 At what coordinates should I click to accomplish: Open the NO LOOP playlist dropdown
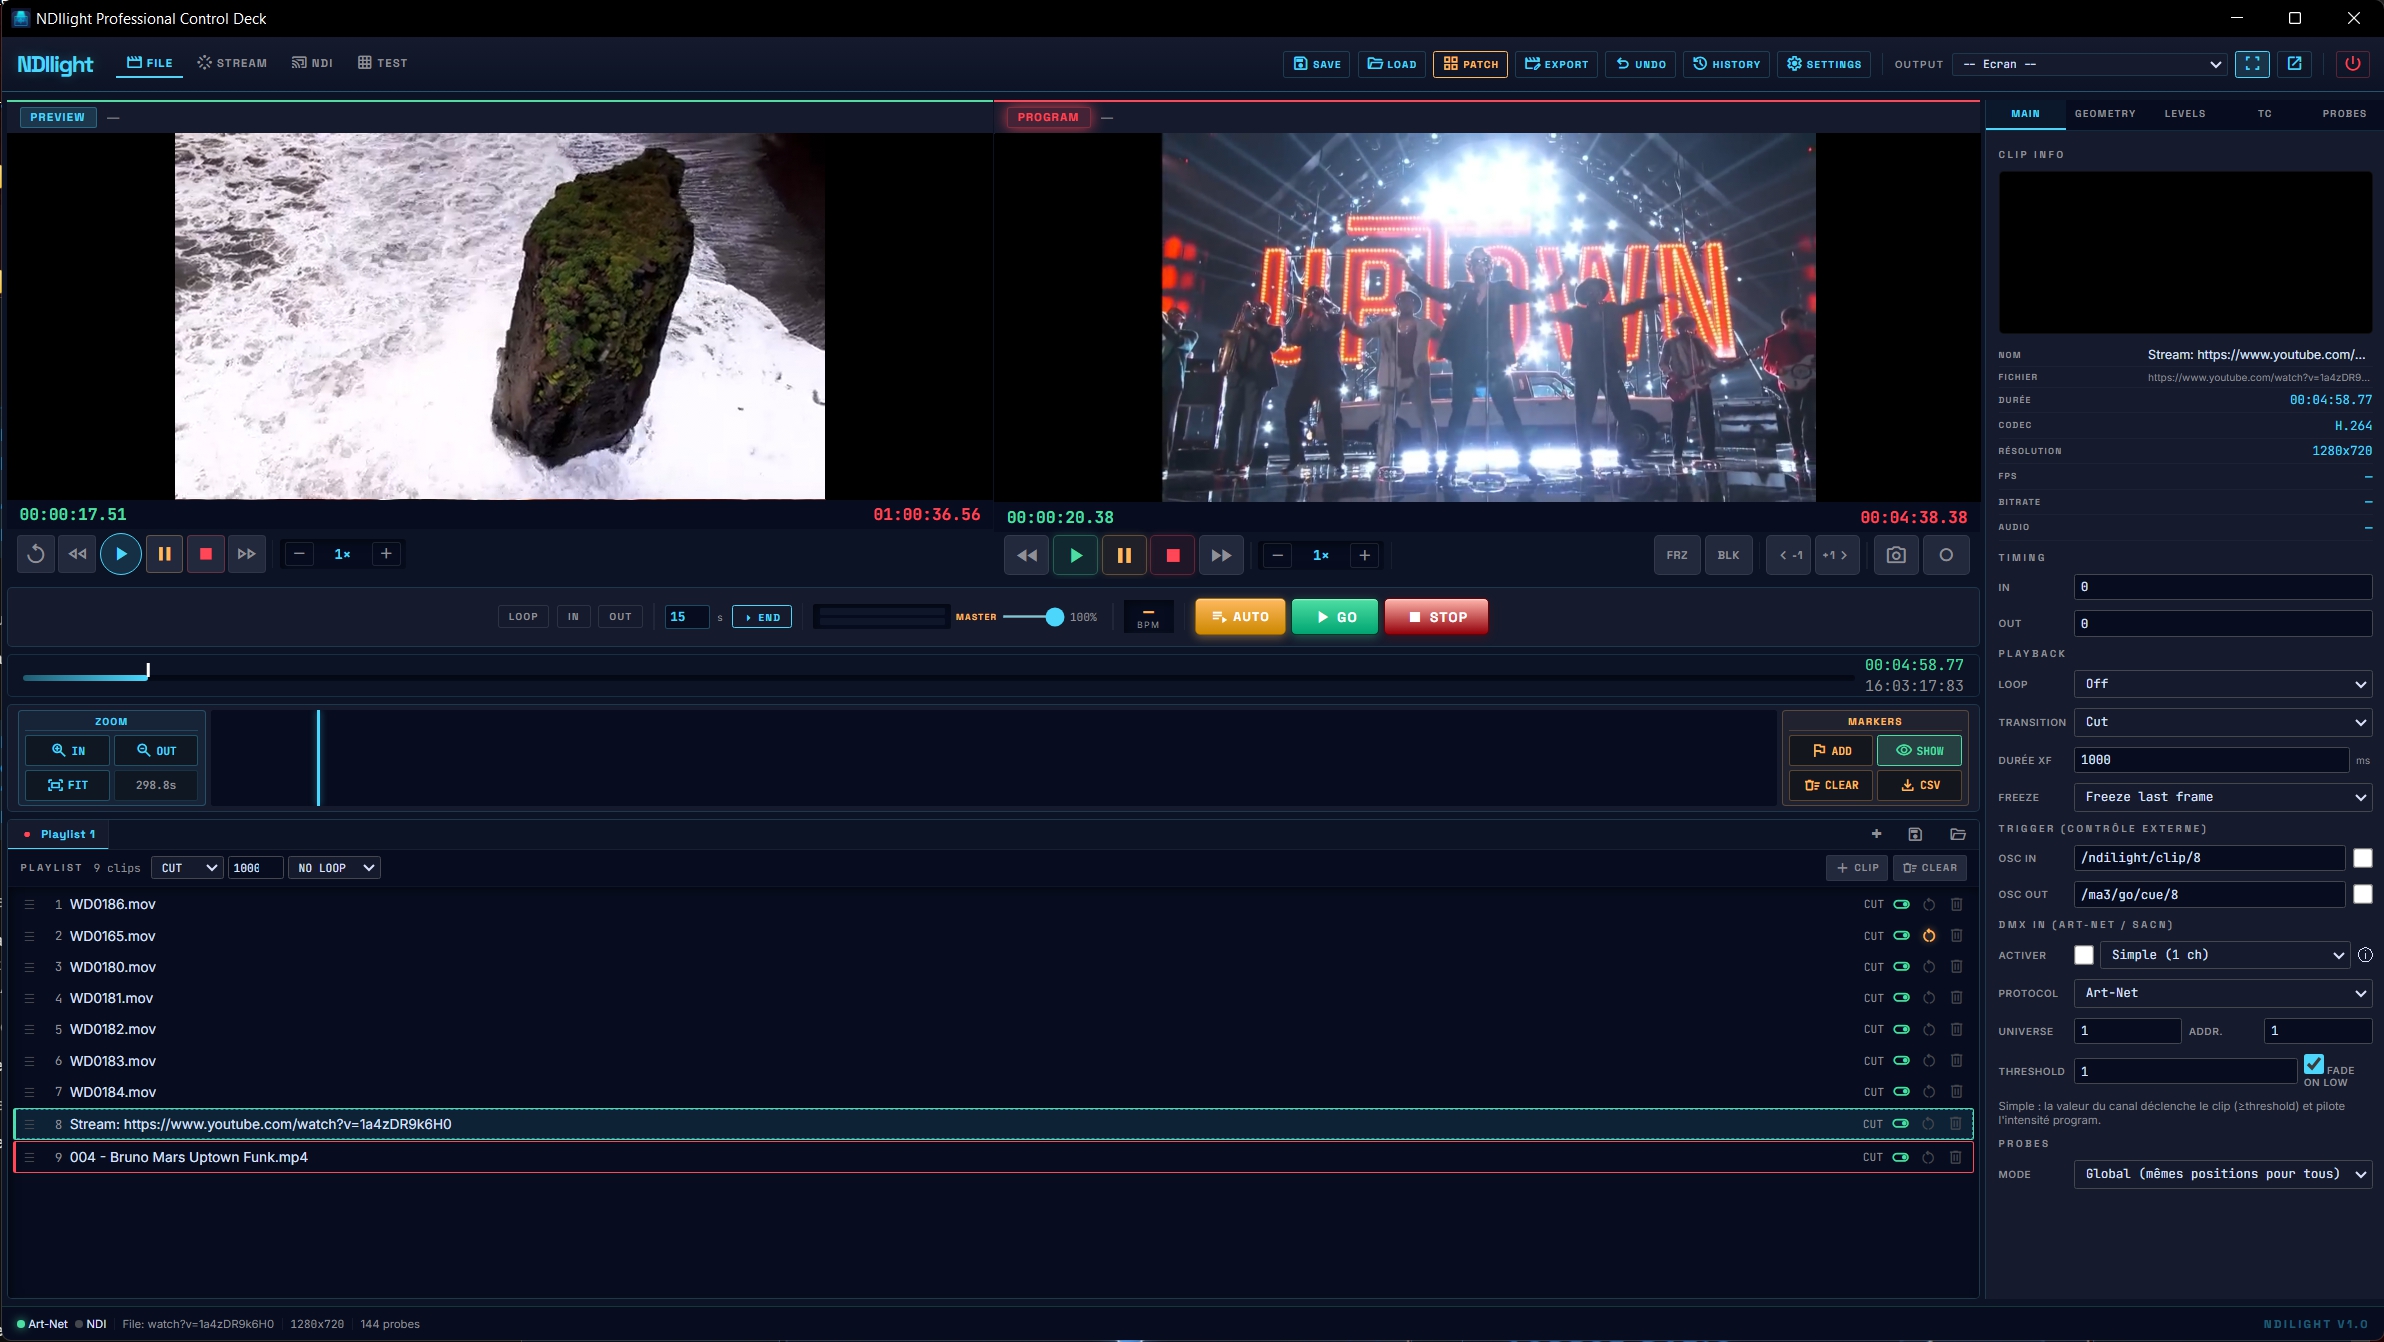click(335, 868)
